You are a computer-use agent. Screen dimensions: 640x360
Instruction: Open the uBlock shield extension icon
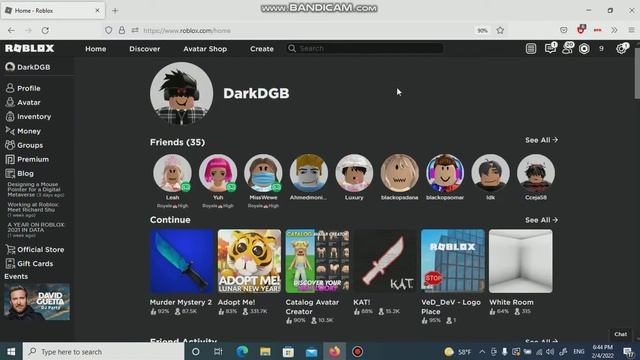click(x=581, y=29)
